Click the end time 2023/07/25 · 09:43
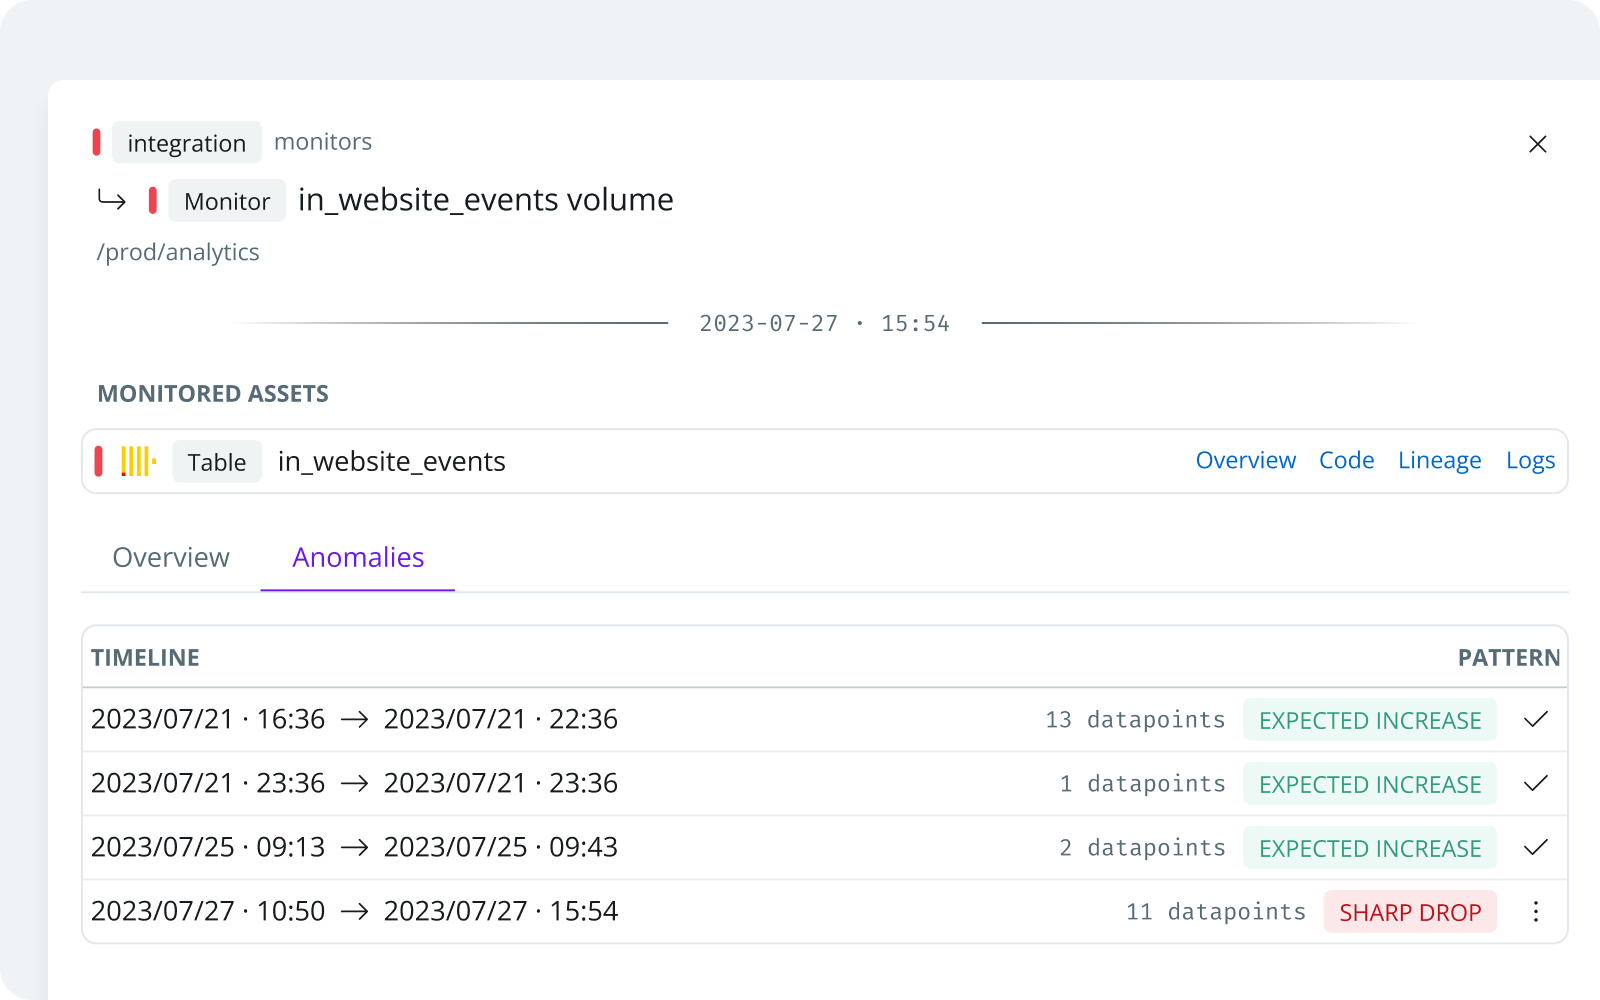 tap(501, 847)
